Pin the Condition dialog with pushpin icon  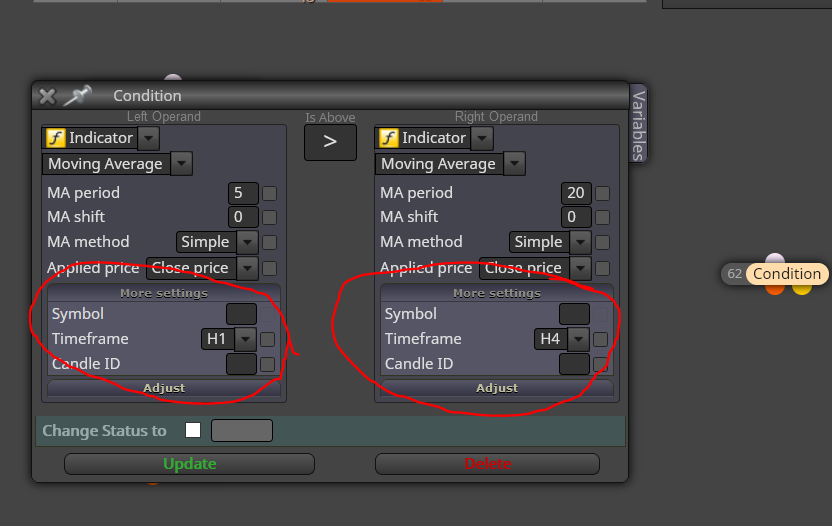[77, 96]
